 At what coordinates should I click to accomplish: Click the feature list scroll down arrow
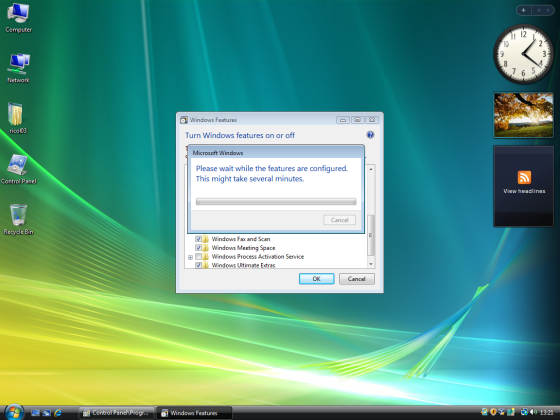point(371,264)
